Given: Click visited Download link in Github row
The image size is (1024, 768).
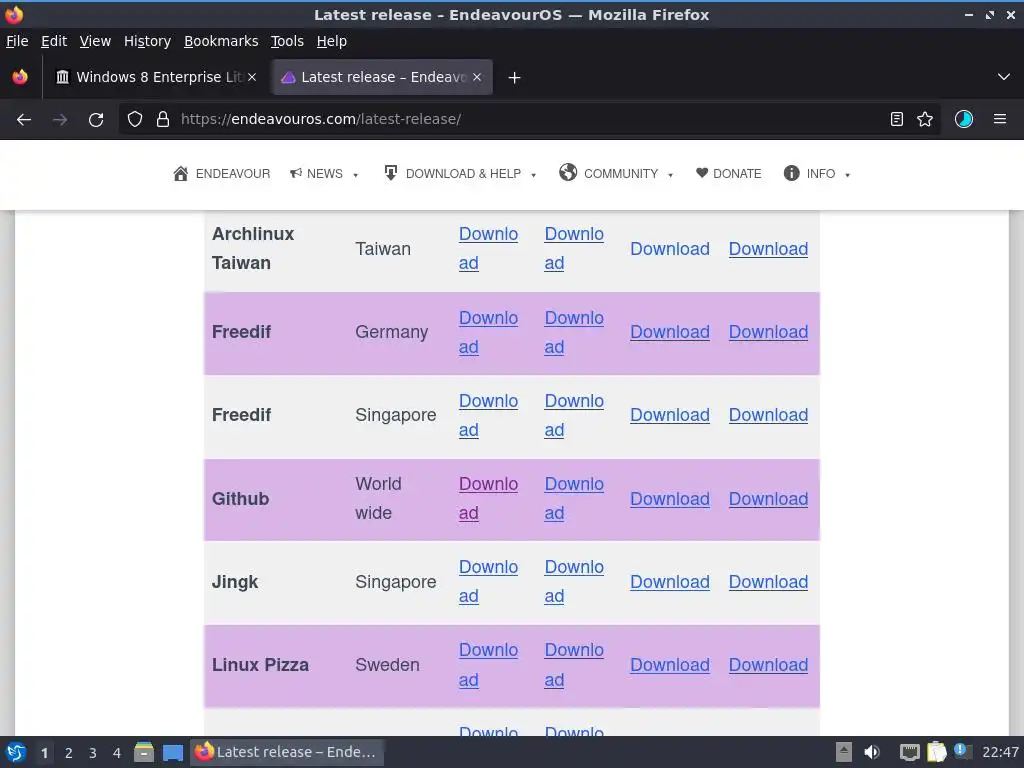Looking at the screenshot, I should point(488,498).
